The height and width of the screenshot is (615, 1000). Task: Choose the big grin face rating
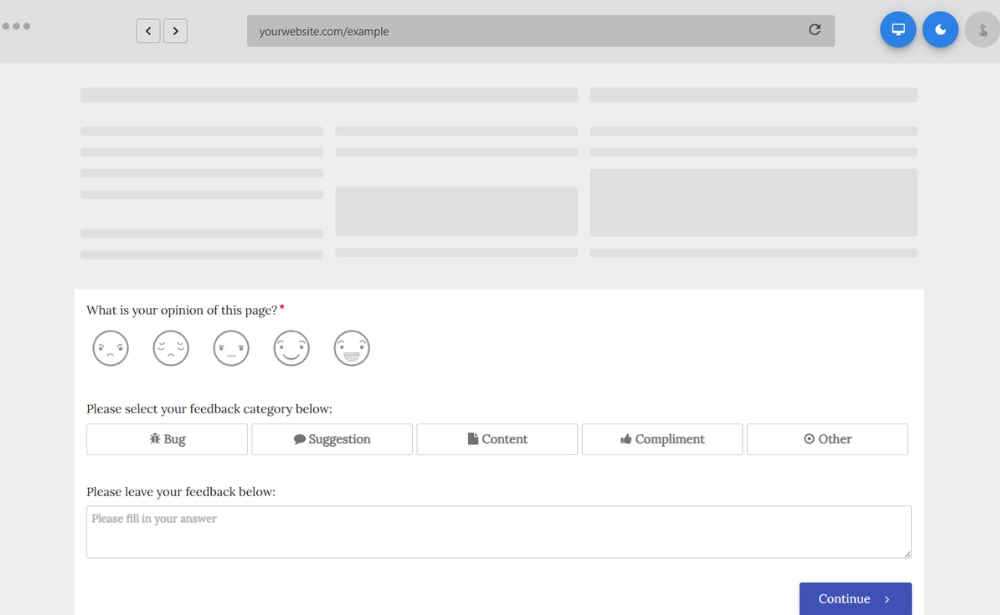[x=351, y=348]
